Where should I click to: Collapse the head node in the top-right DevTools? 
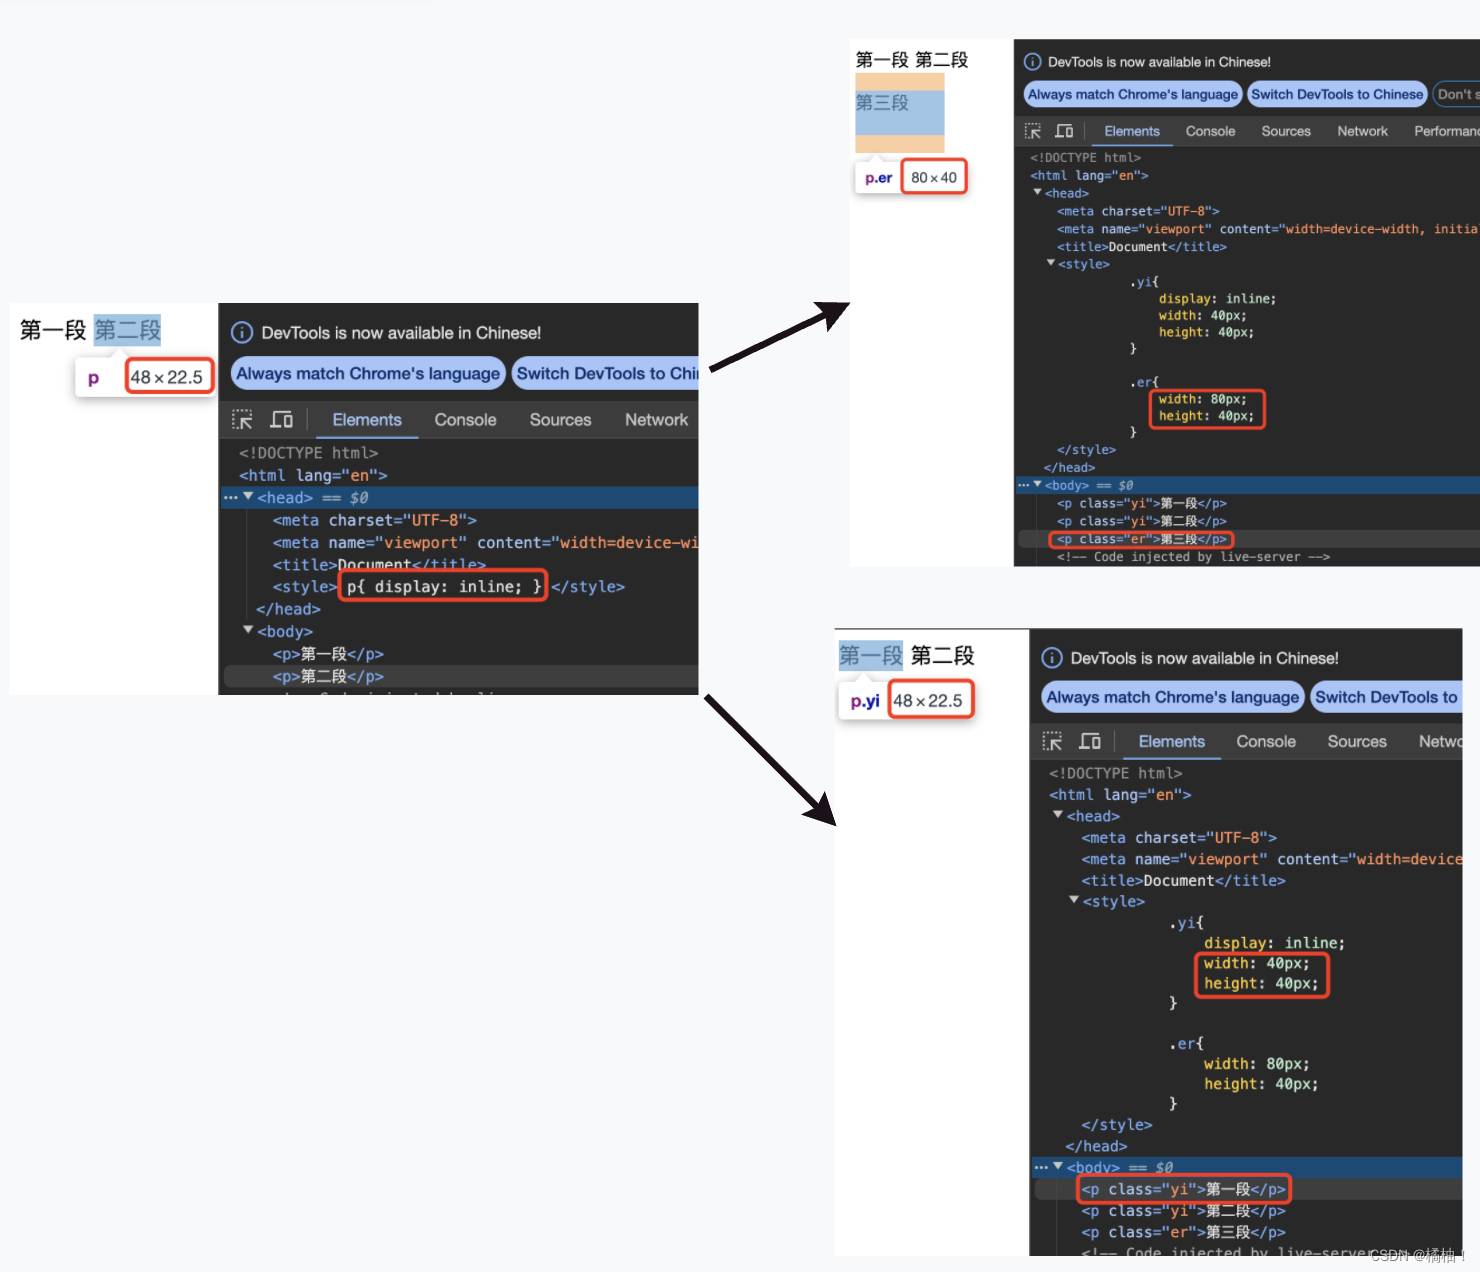coord(1038,192)
